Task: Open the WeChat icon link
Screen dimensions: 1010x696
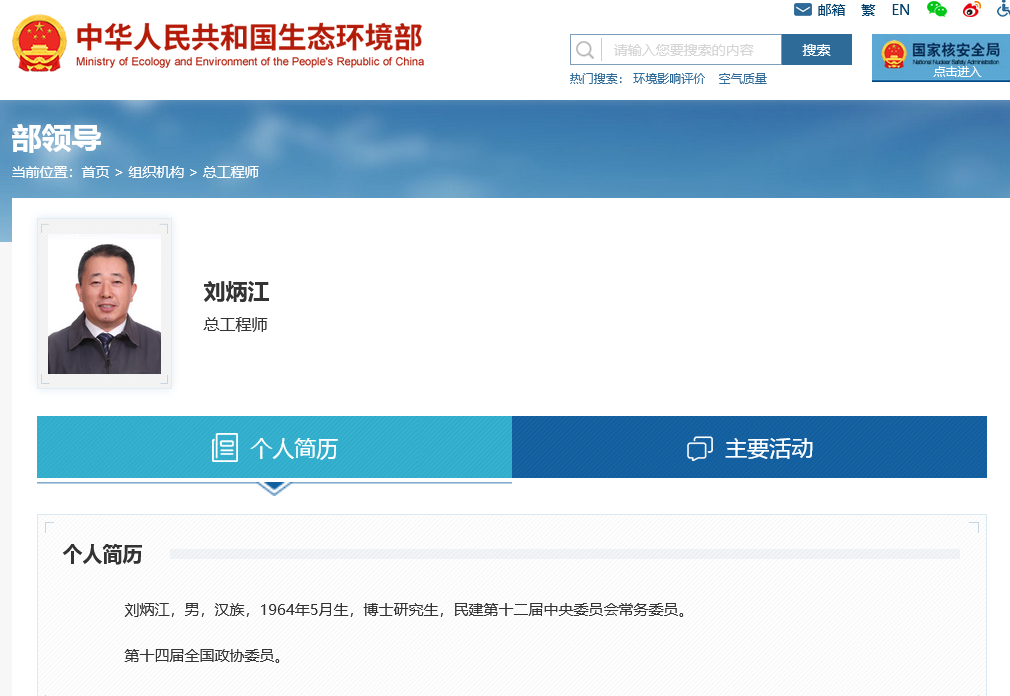Action: point(937,10)
